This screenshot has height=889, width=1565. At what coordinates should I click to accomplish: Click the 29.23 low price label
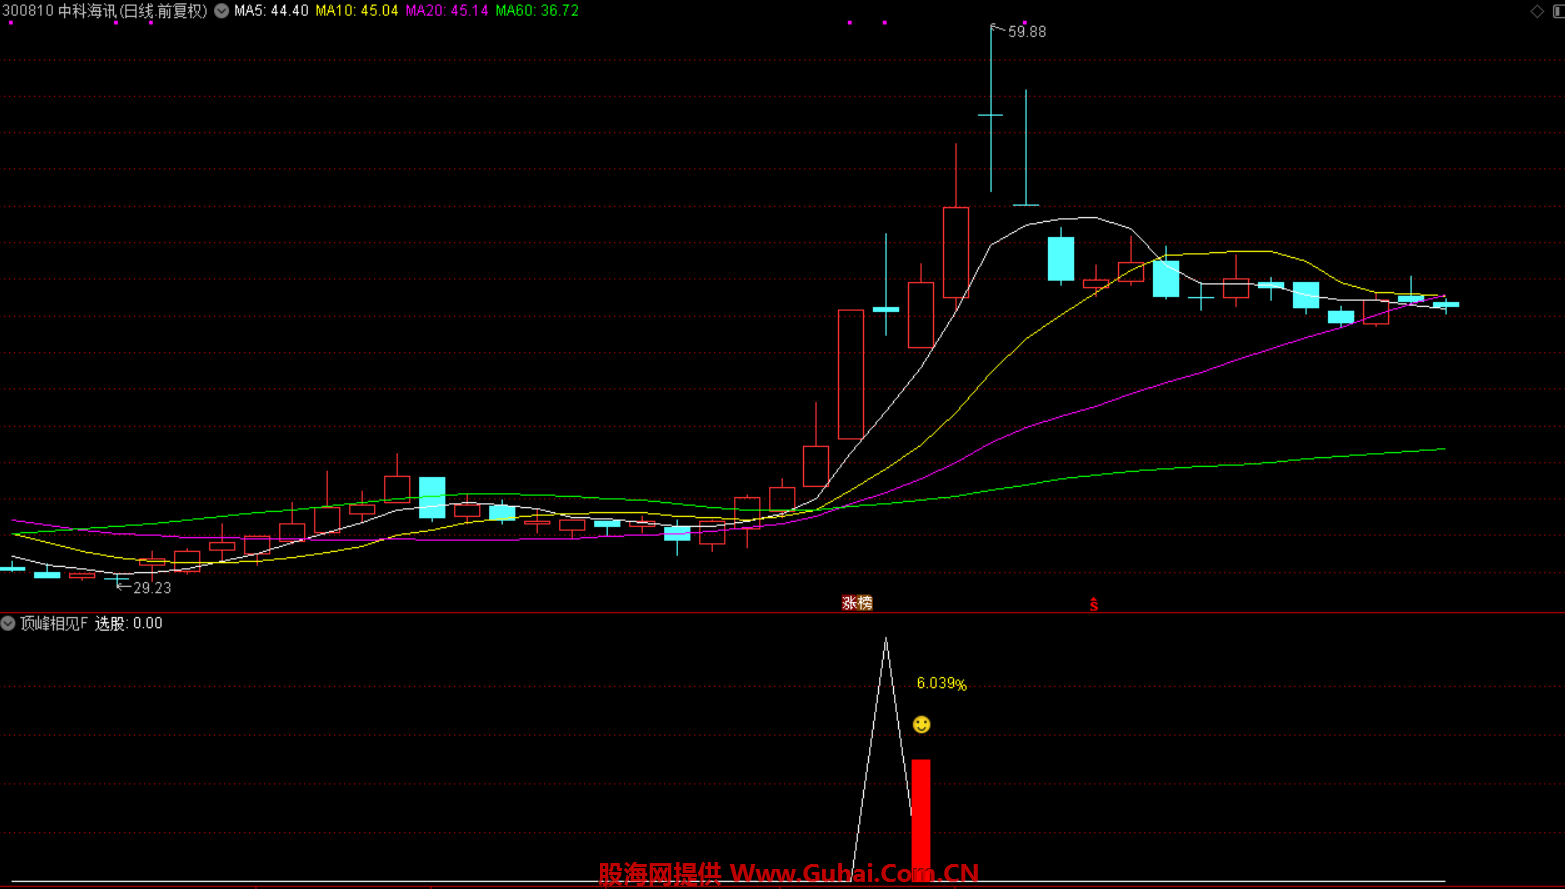[x=152, y=588]
